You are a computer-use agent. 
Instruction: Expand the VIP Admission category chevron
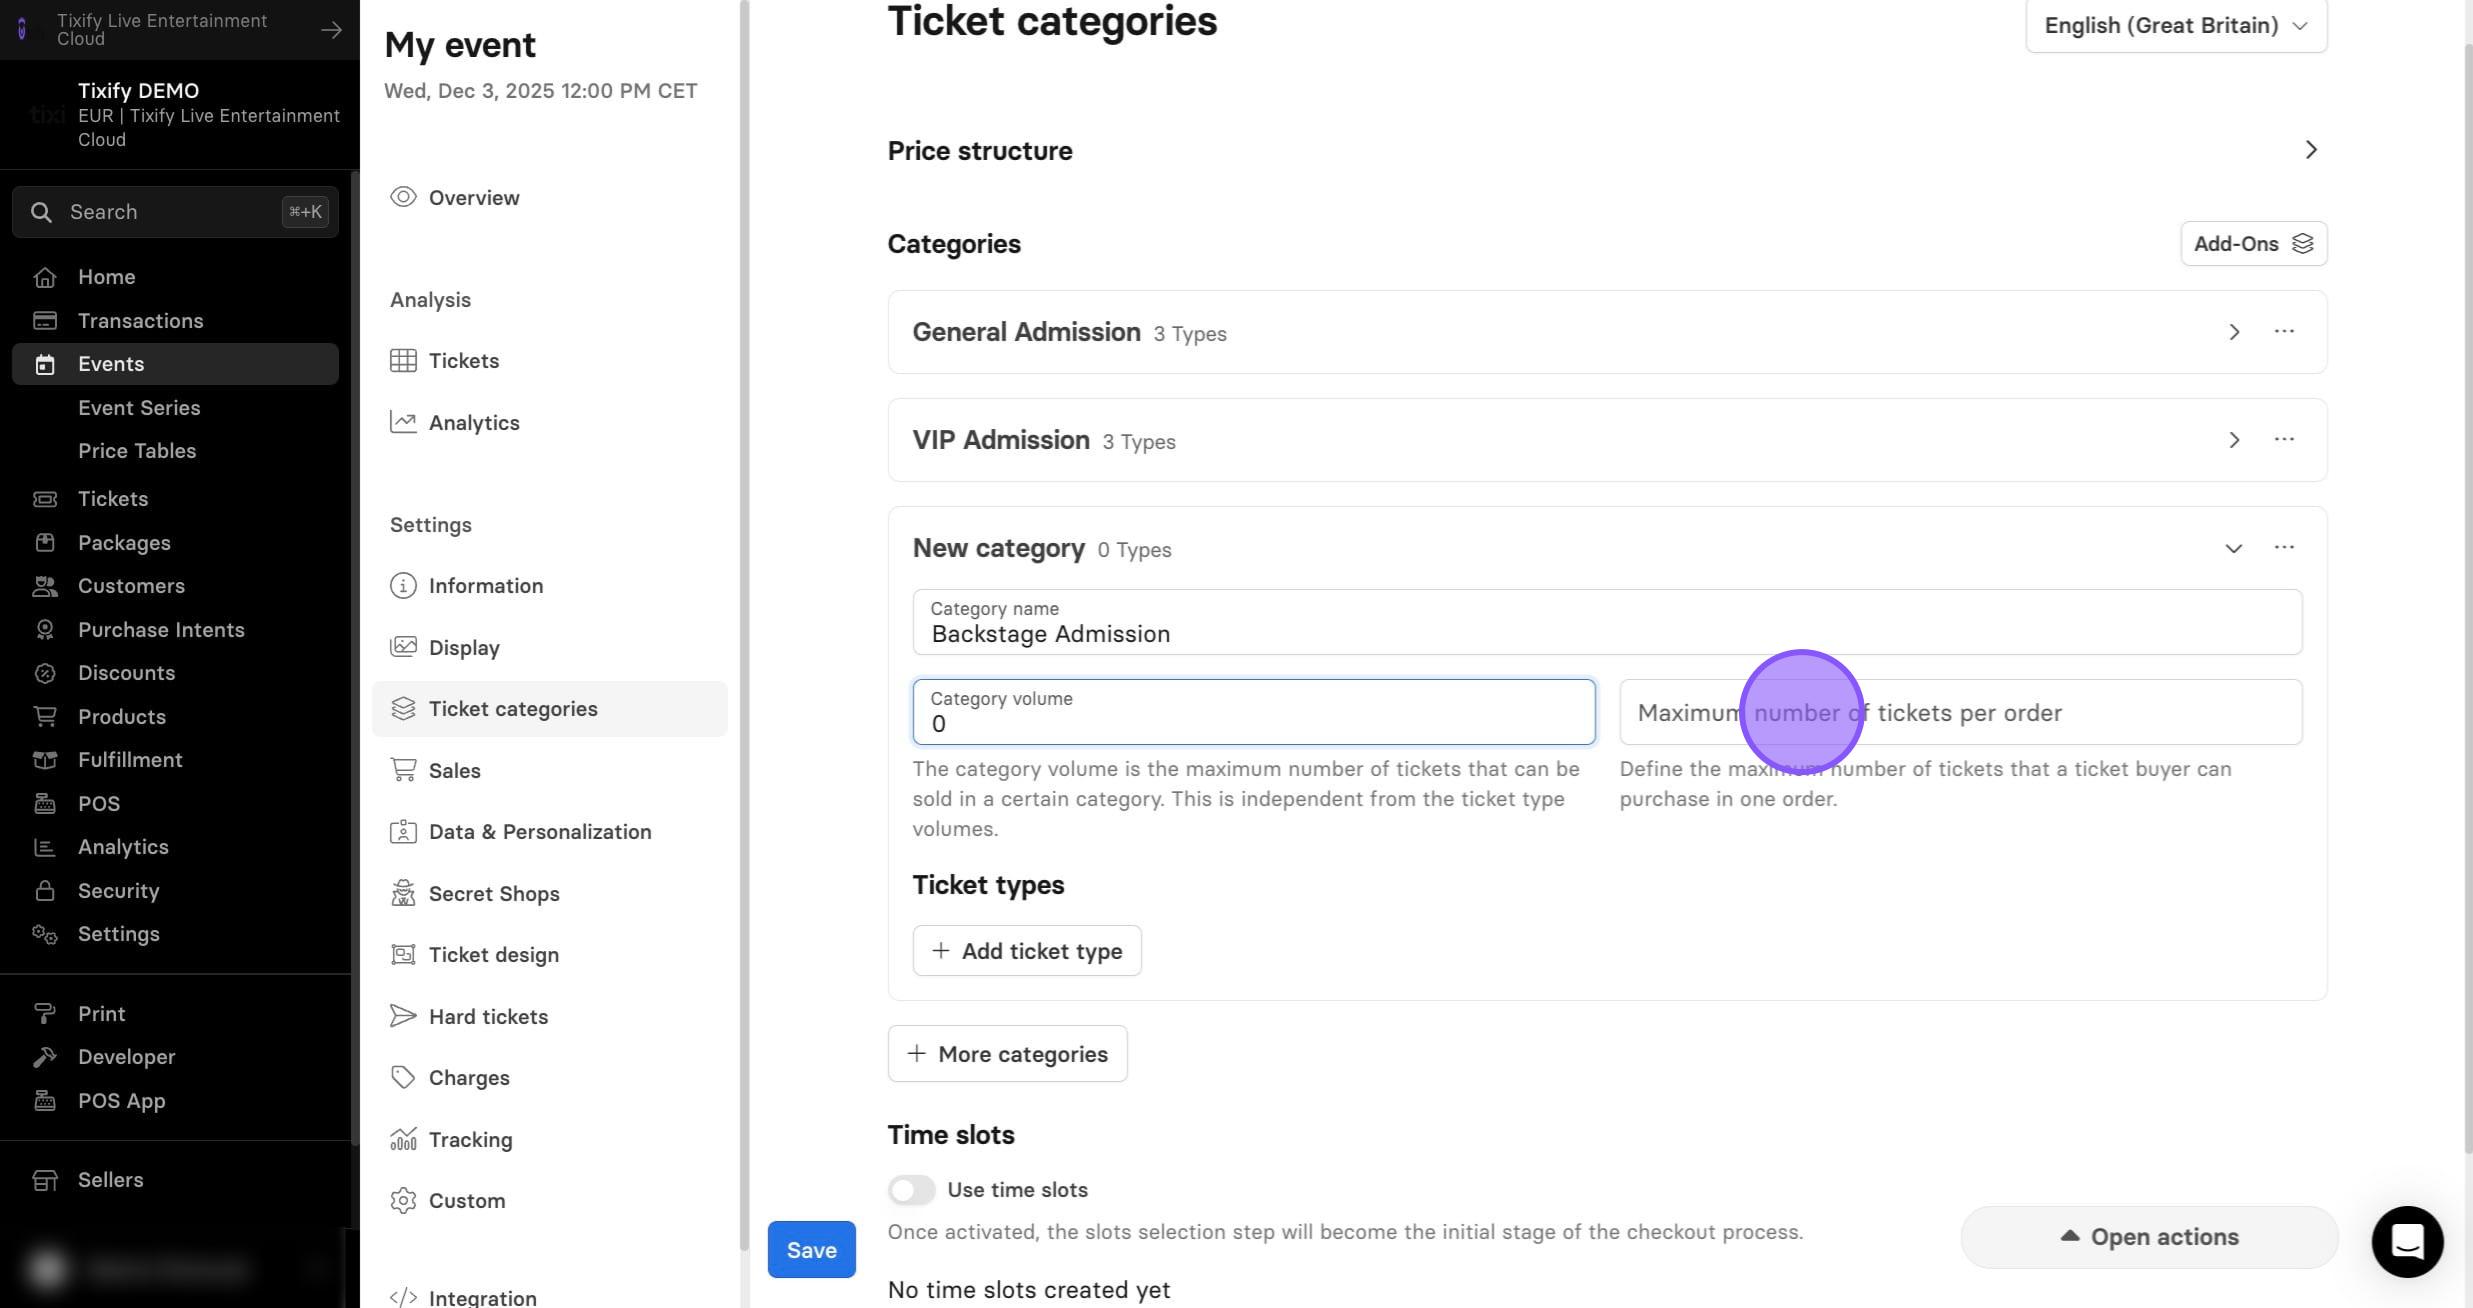[x=2234, y=440]
